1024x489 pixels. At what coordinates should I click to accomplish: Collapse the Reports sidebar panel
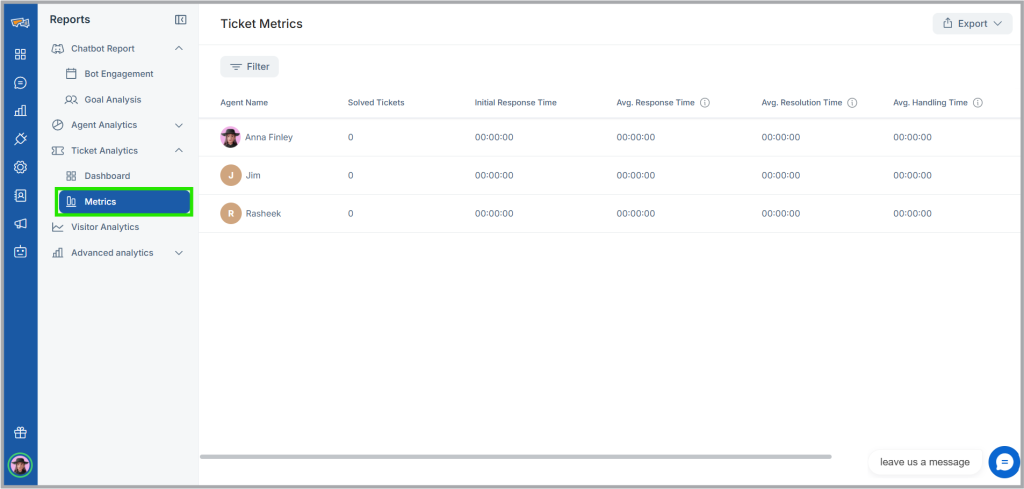(x=181, y=20)
